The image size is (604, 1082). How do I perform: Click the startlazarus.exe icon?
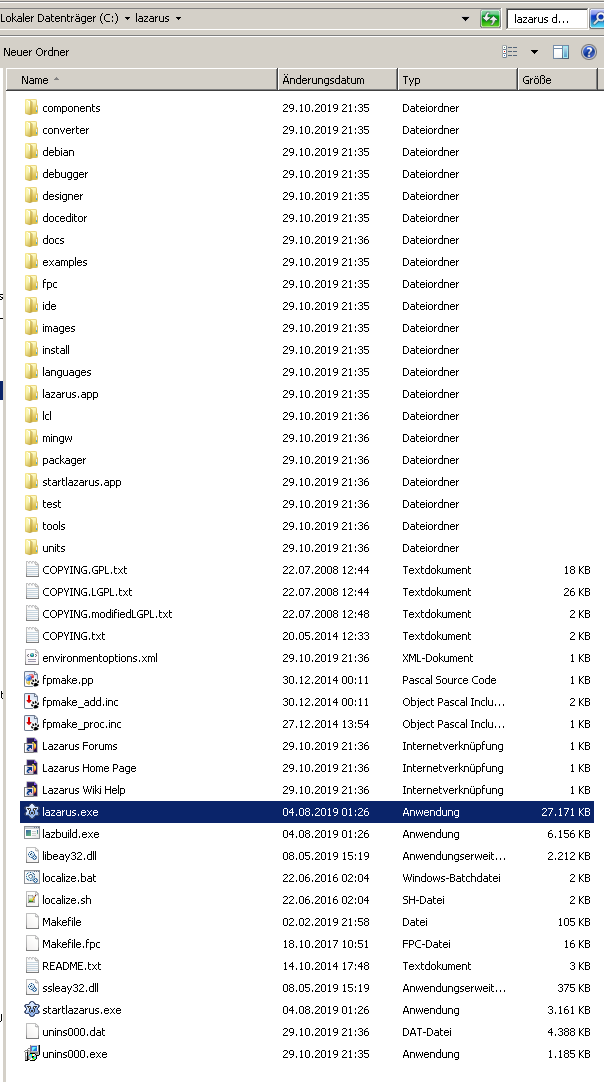[x=32, y=1010]
